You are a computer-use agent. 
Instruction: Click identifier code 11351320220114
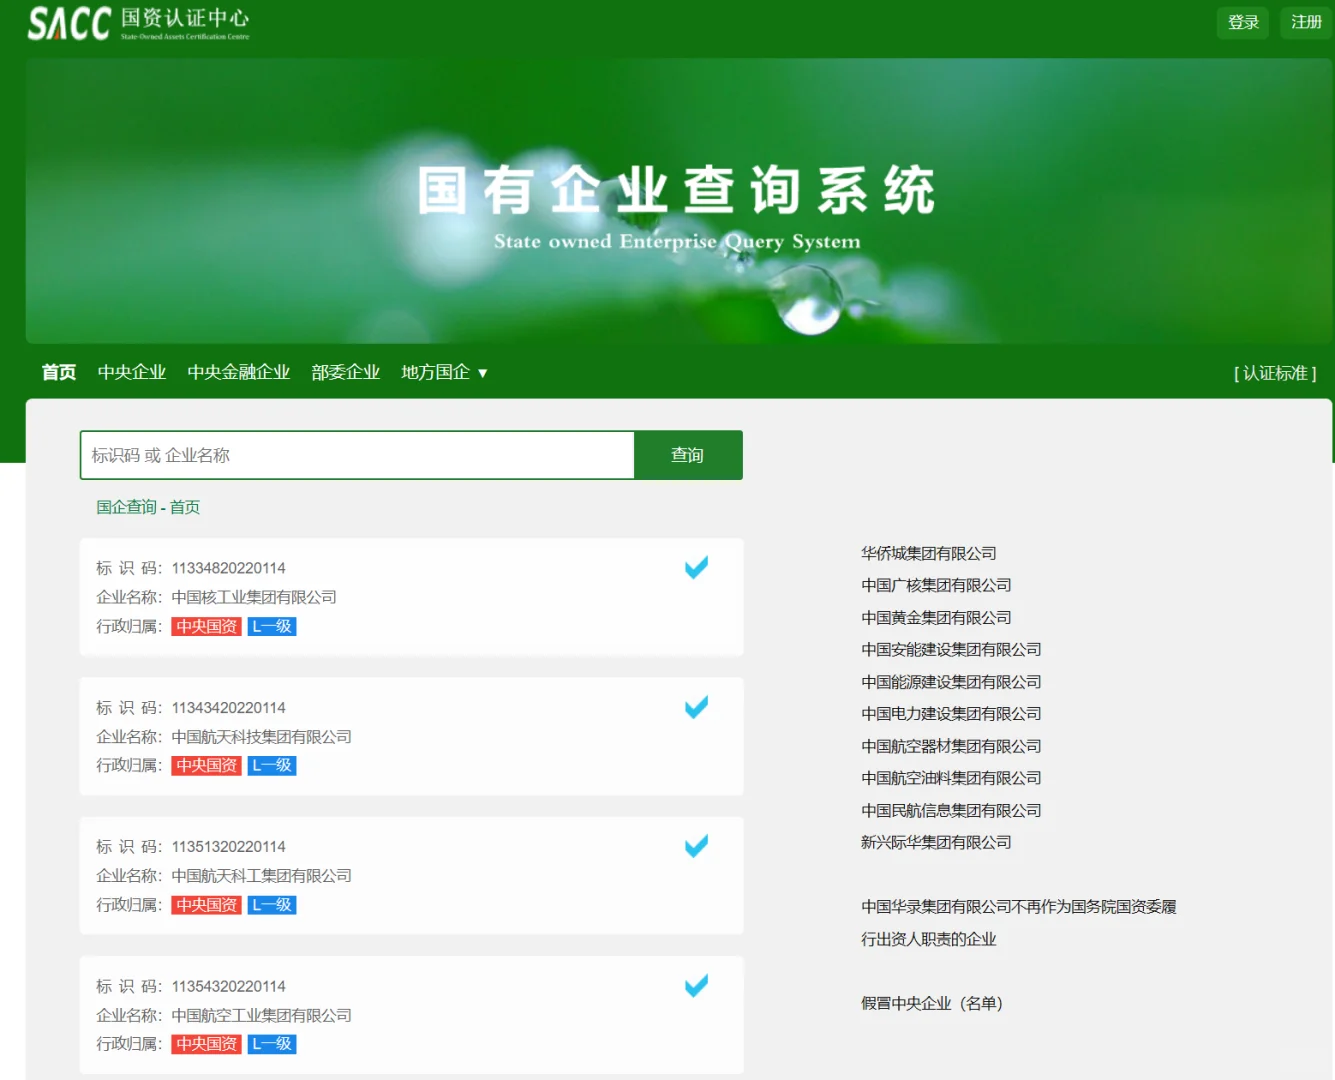[229, 847]
